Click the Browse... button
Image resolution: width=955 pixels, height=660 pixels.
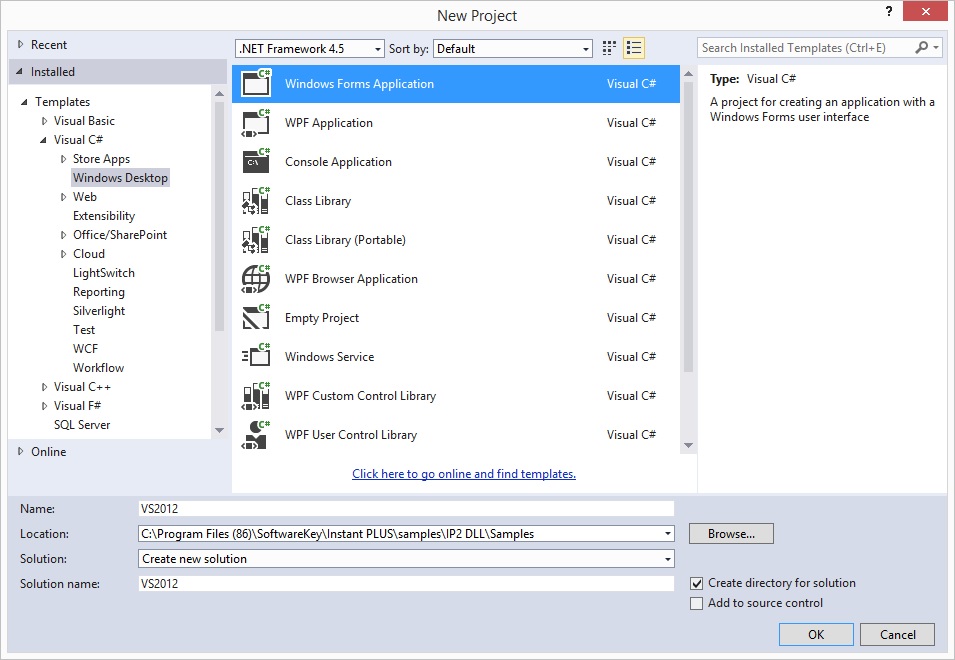tap(731, 534)
